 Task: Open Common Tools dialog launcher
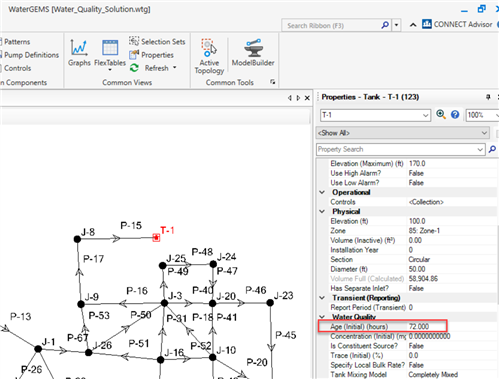(x=273, y=82)
